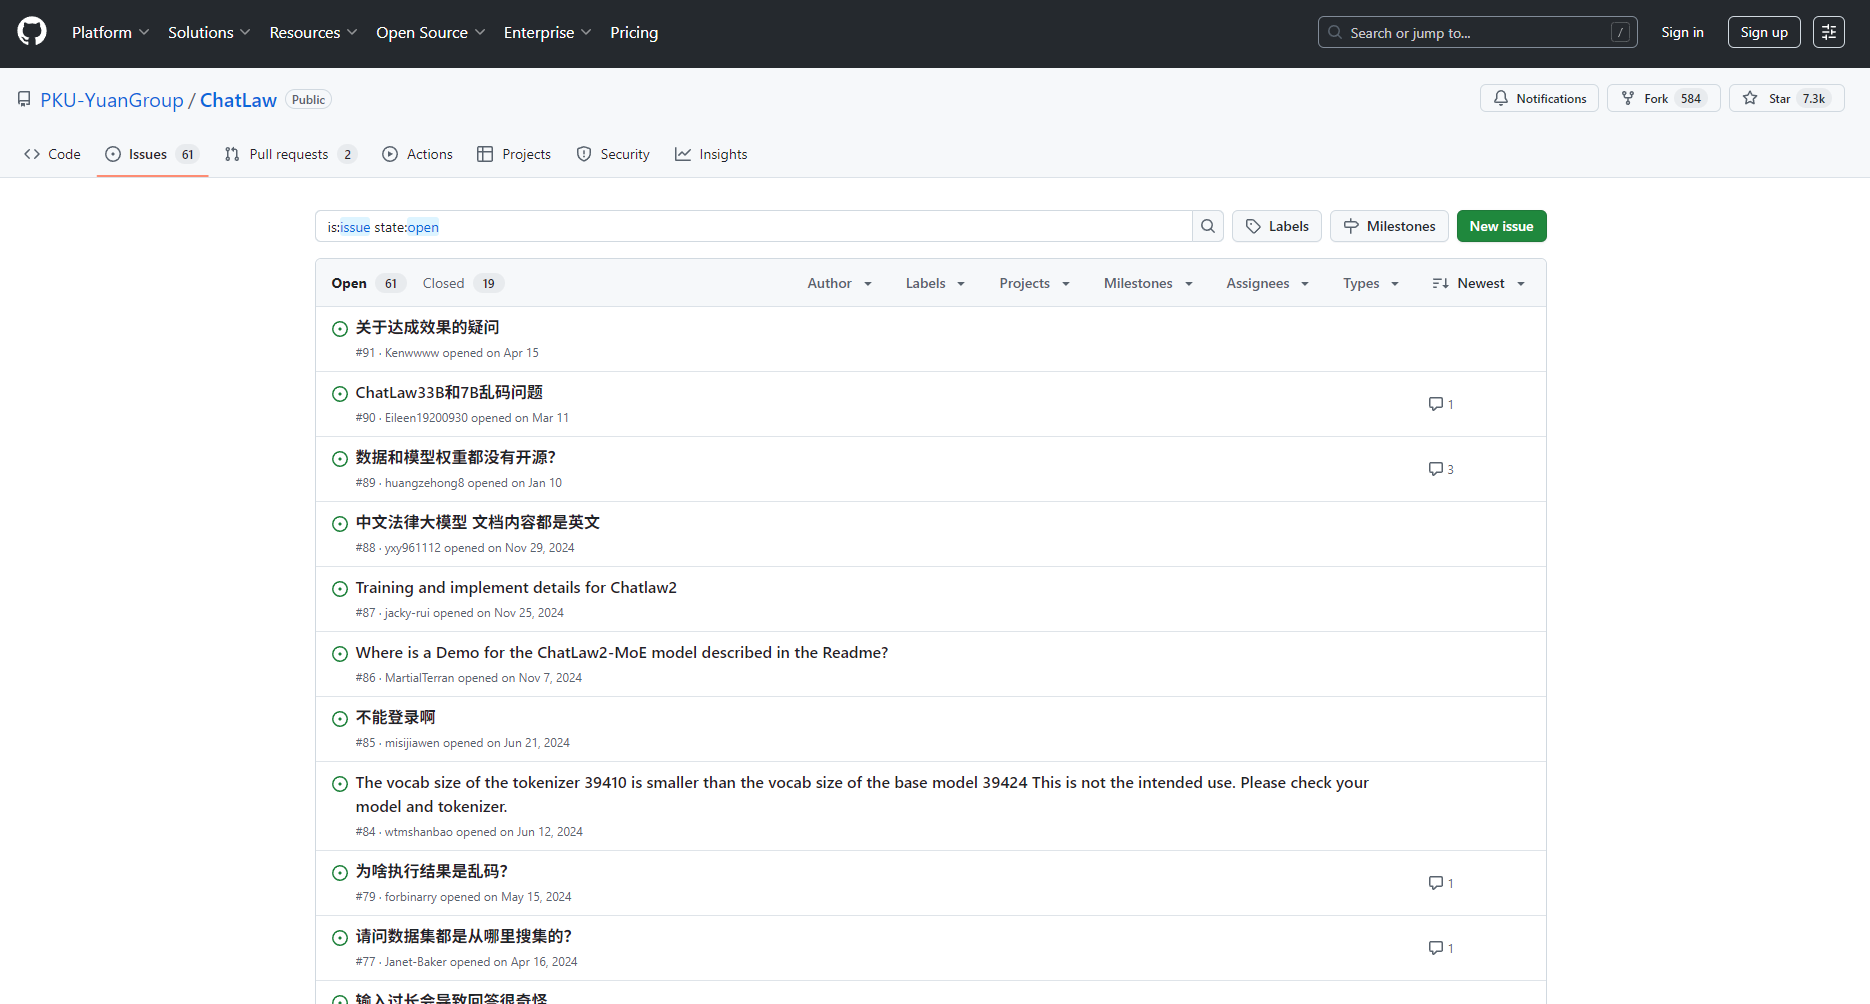The image size is (1870, 1004).
Task: Open issue Where is a Demo for ChatLaw2-MoE
Action: coord(622,652)
